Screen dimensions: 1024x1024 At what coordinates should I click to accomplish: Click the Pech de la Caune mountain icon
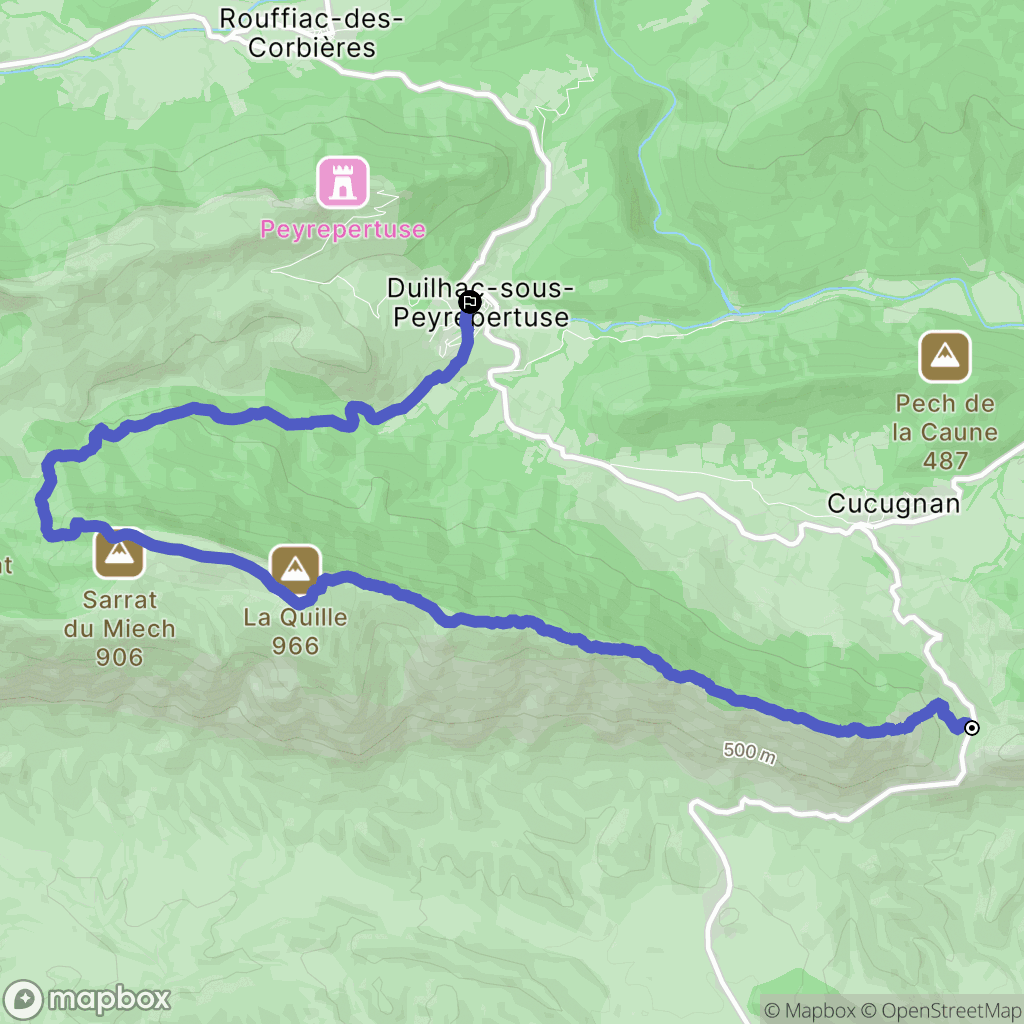pos(945,357)
